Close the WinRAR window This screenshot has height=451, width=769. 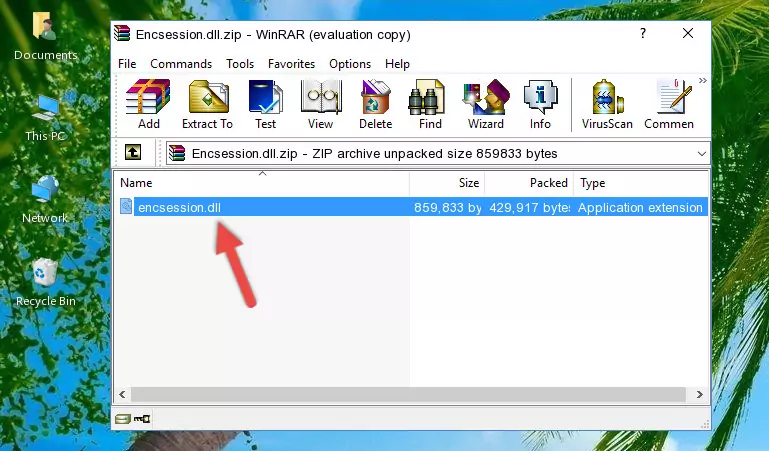[x=688, y=33]
